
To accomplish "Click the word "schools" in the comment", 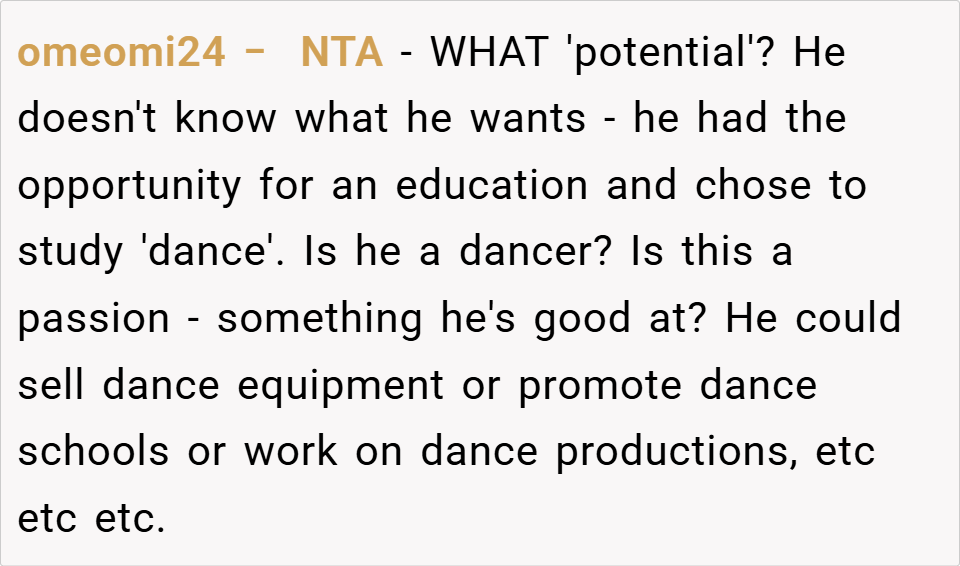I will click(94, 452).
